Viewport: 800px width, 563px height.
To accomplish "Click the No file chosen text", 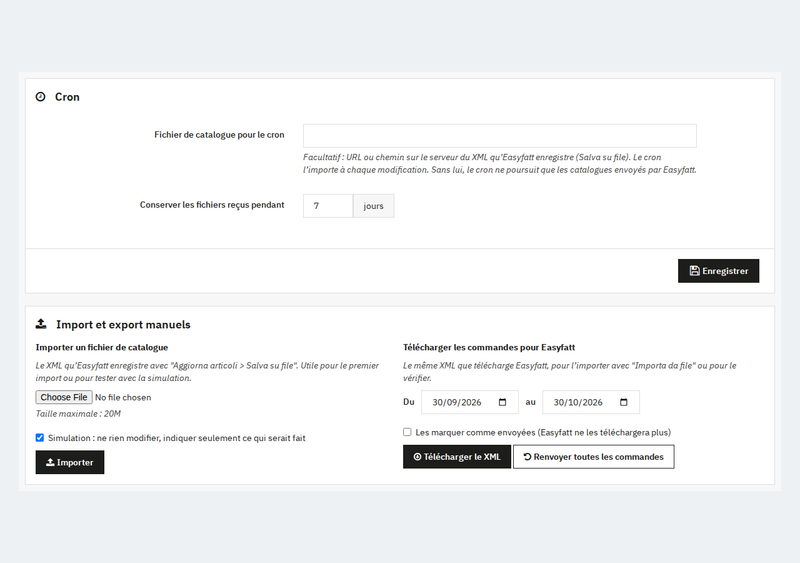I will coord(123,397).
